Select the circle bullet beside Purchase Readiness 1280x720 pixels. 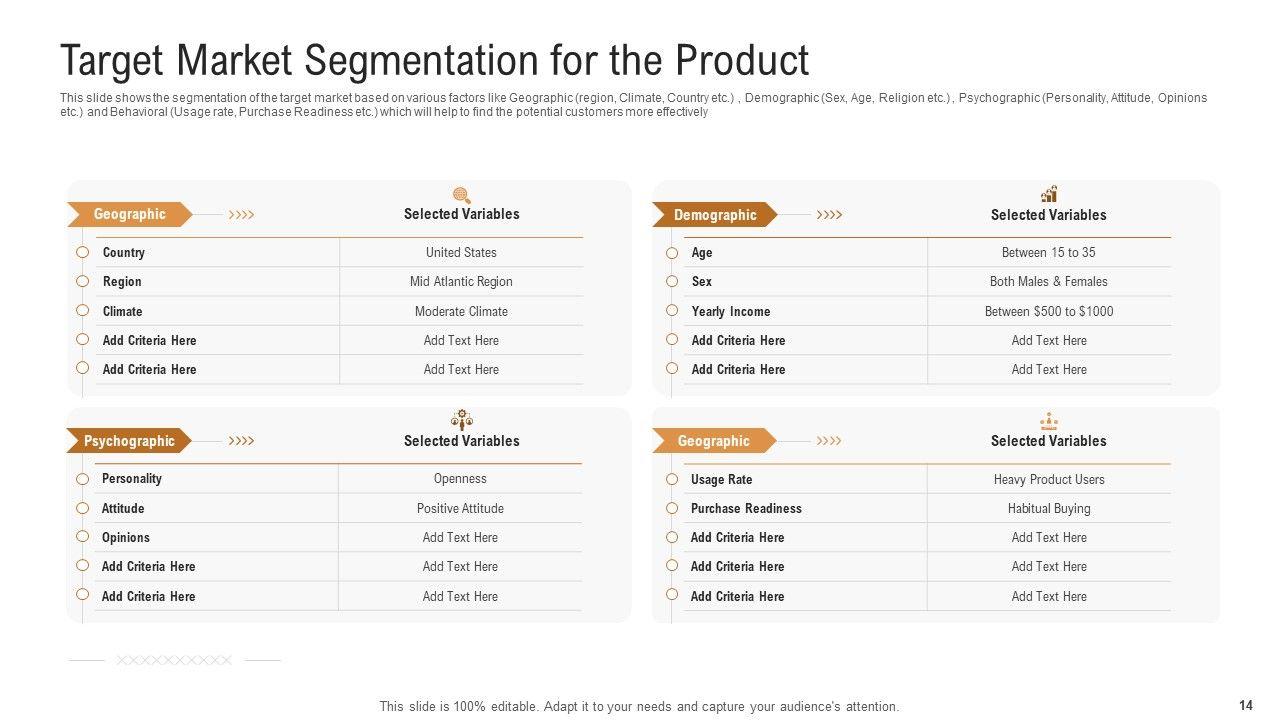click(x=672, y=508)
